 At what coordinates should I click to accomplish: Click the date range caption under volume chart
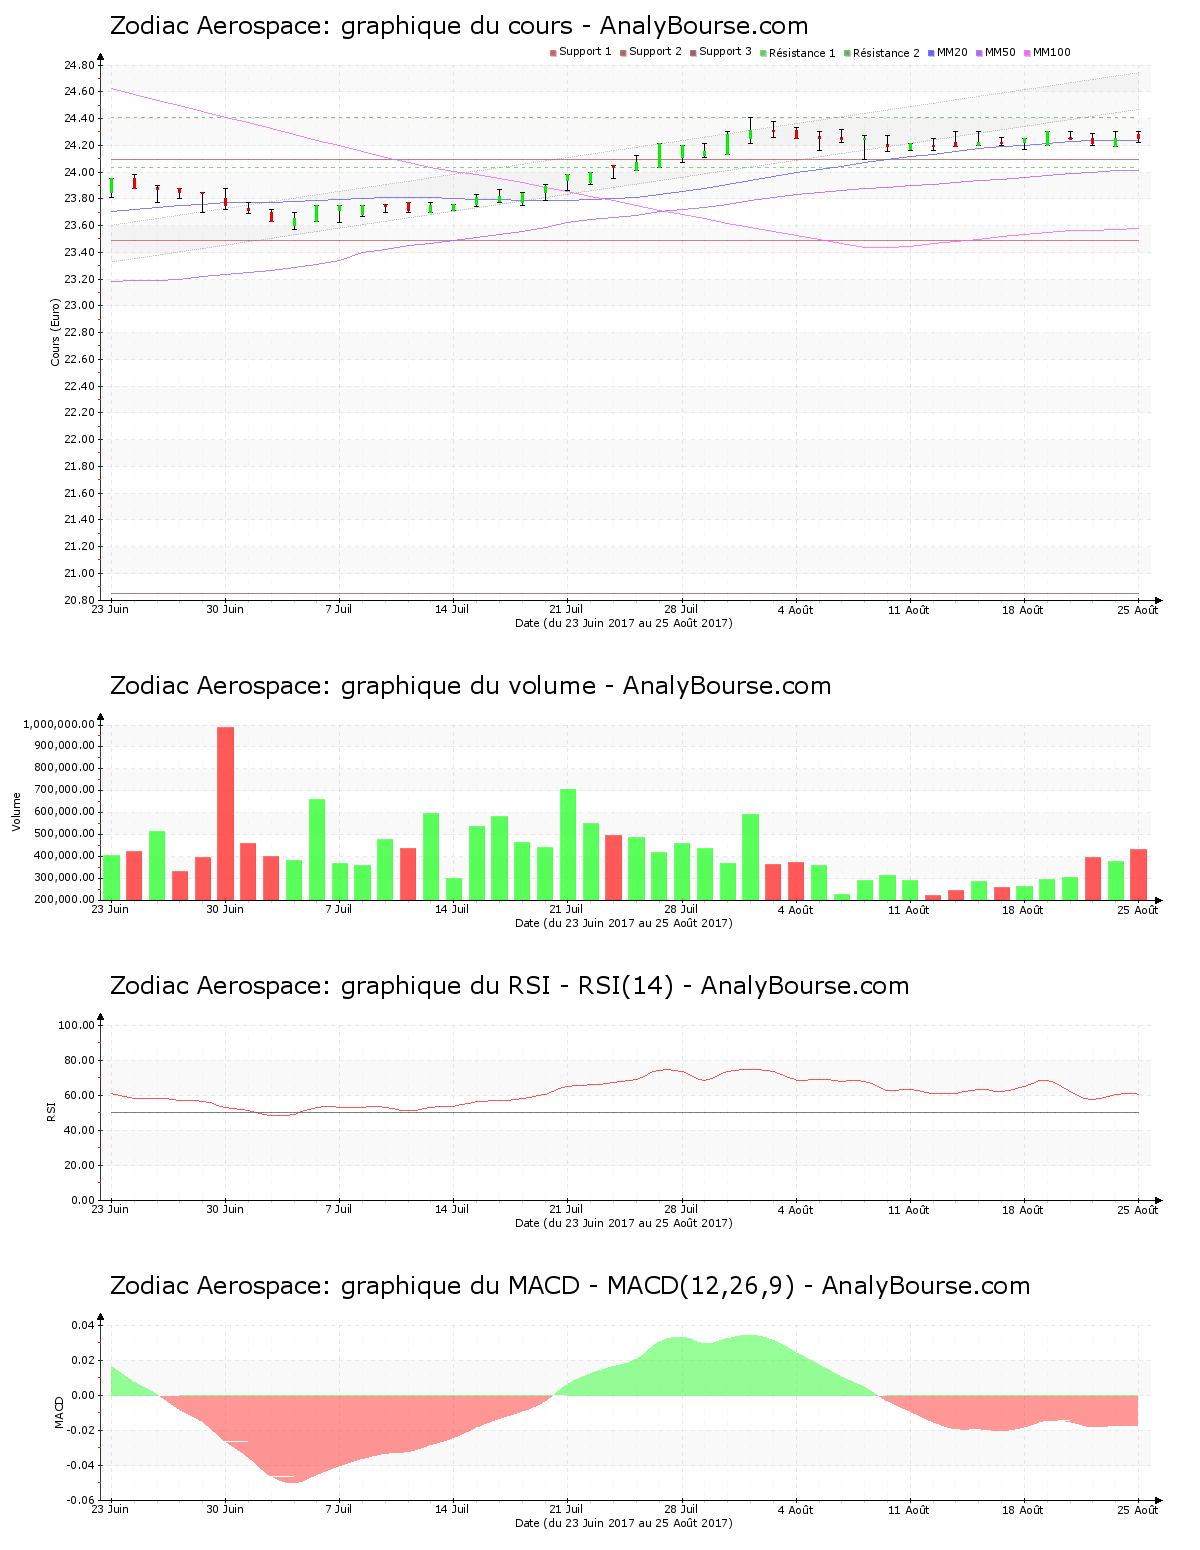(624, 923)
